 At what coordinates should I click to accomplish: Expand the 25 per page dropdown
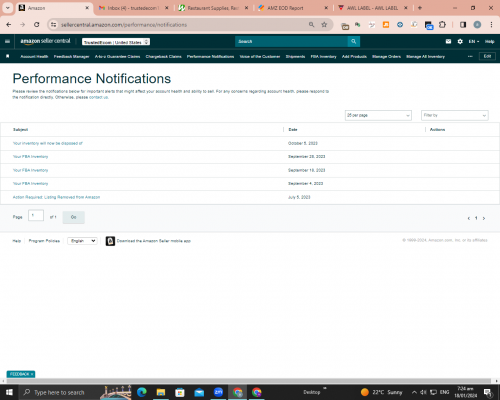378,115
